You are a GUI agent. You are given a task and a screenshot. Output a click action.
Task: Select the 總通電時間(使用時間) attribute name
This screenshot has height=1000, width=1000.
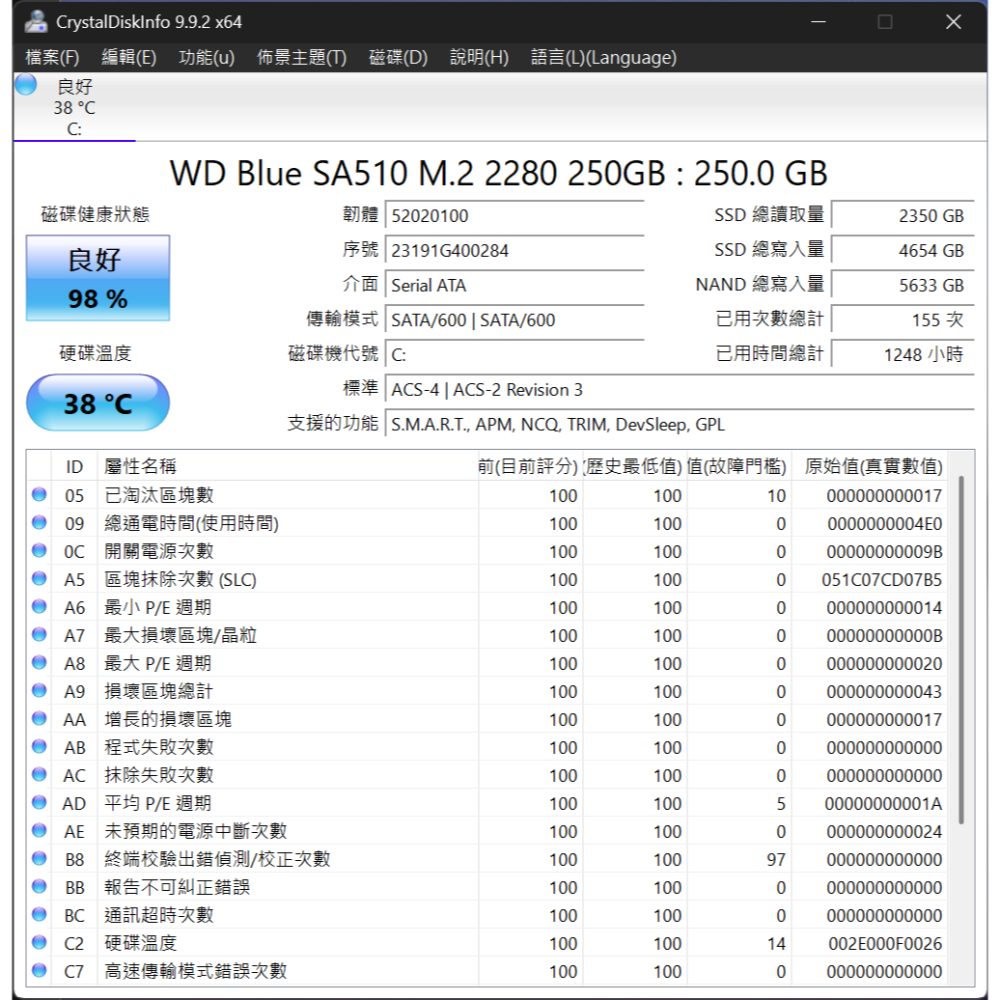click(191, 523)
